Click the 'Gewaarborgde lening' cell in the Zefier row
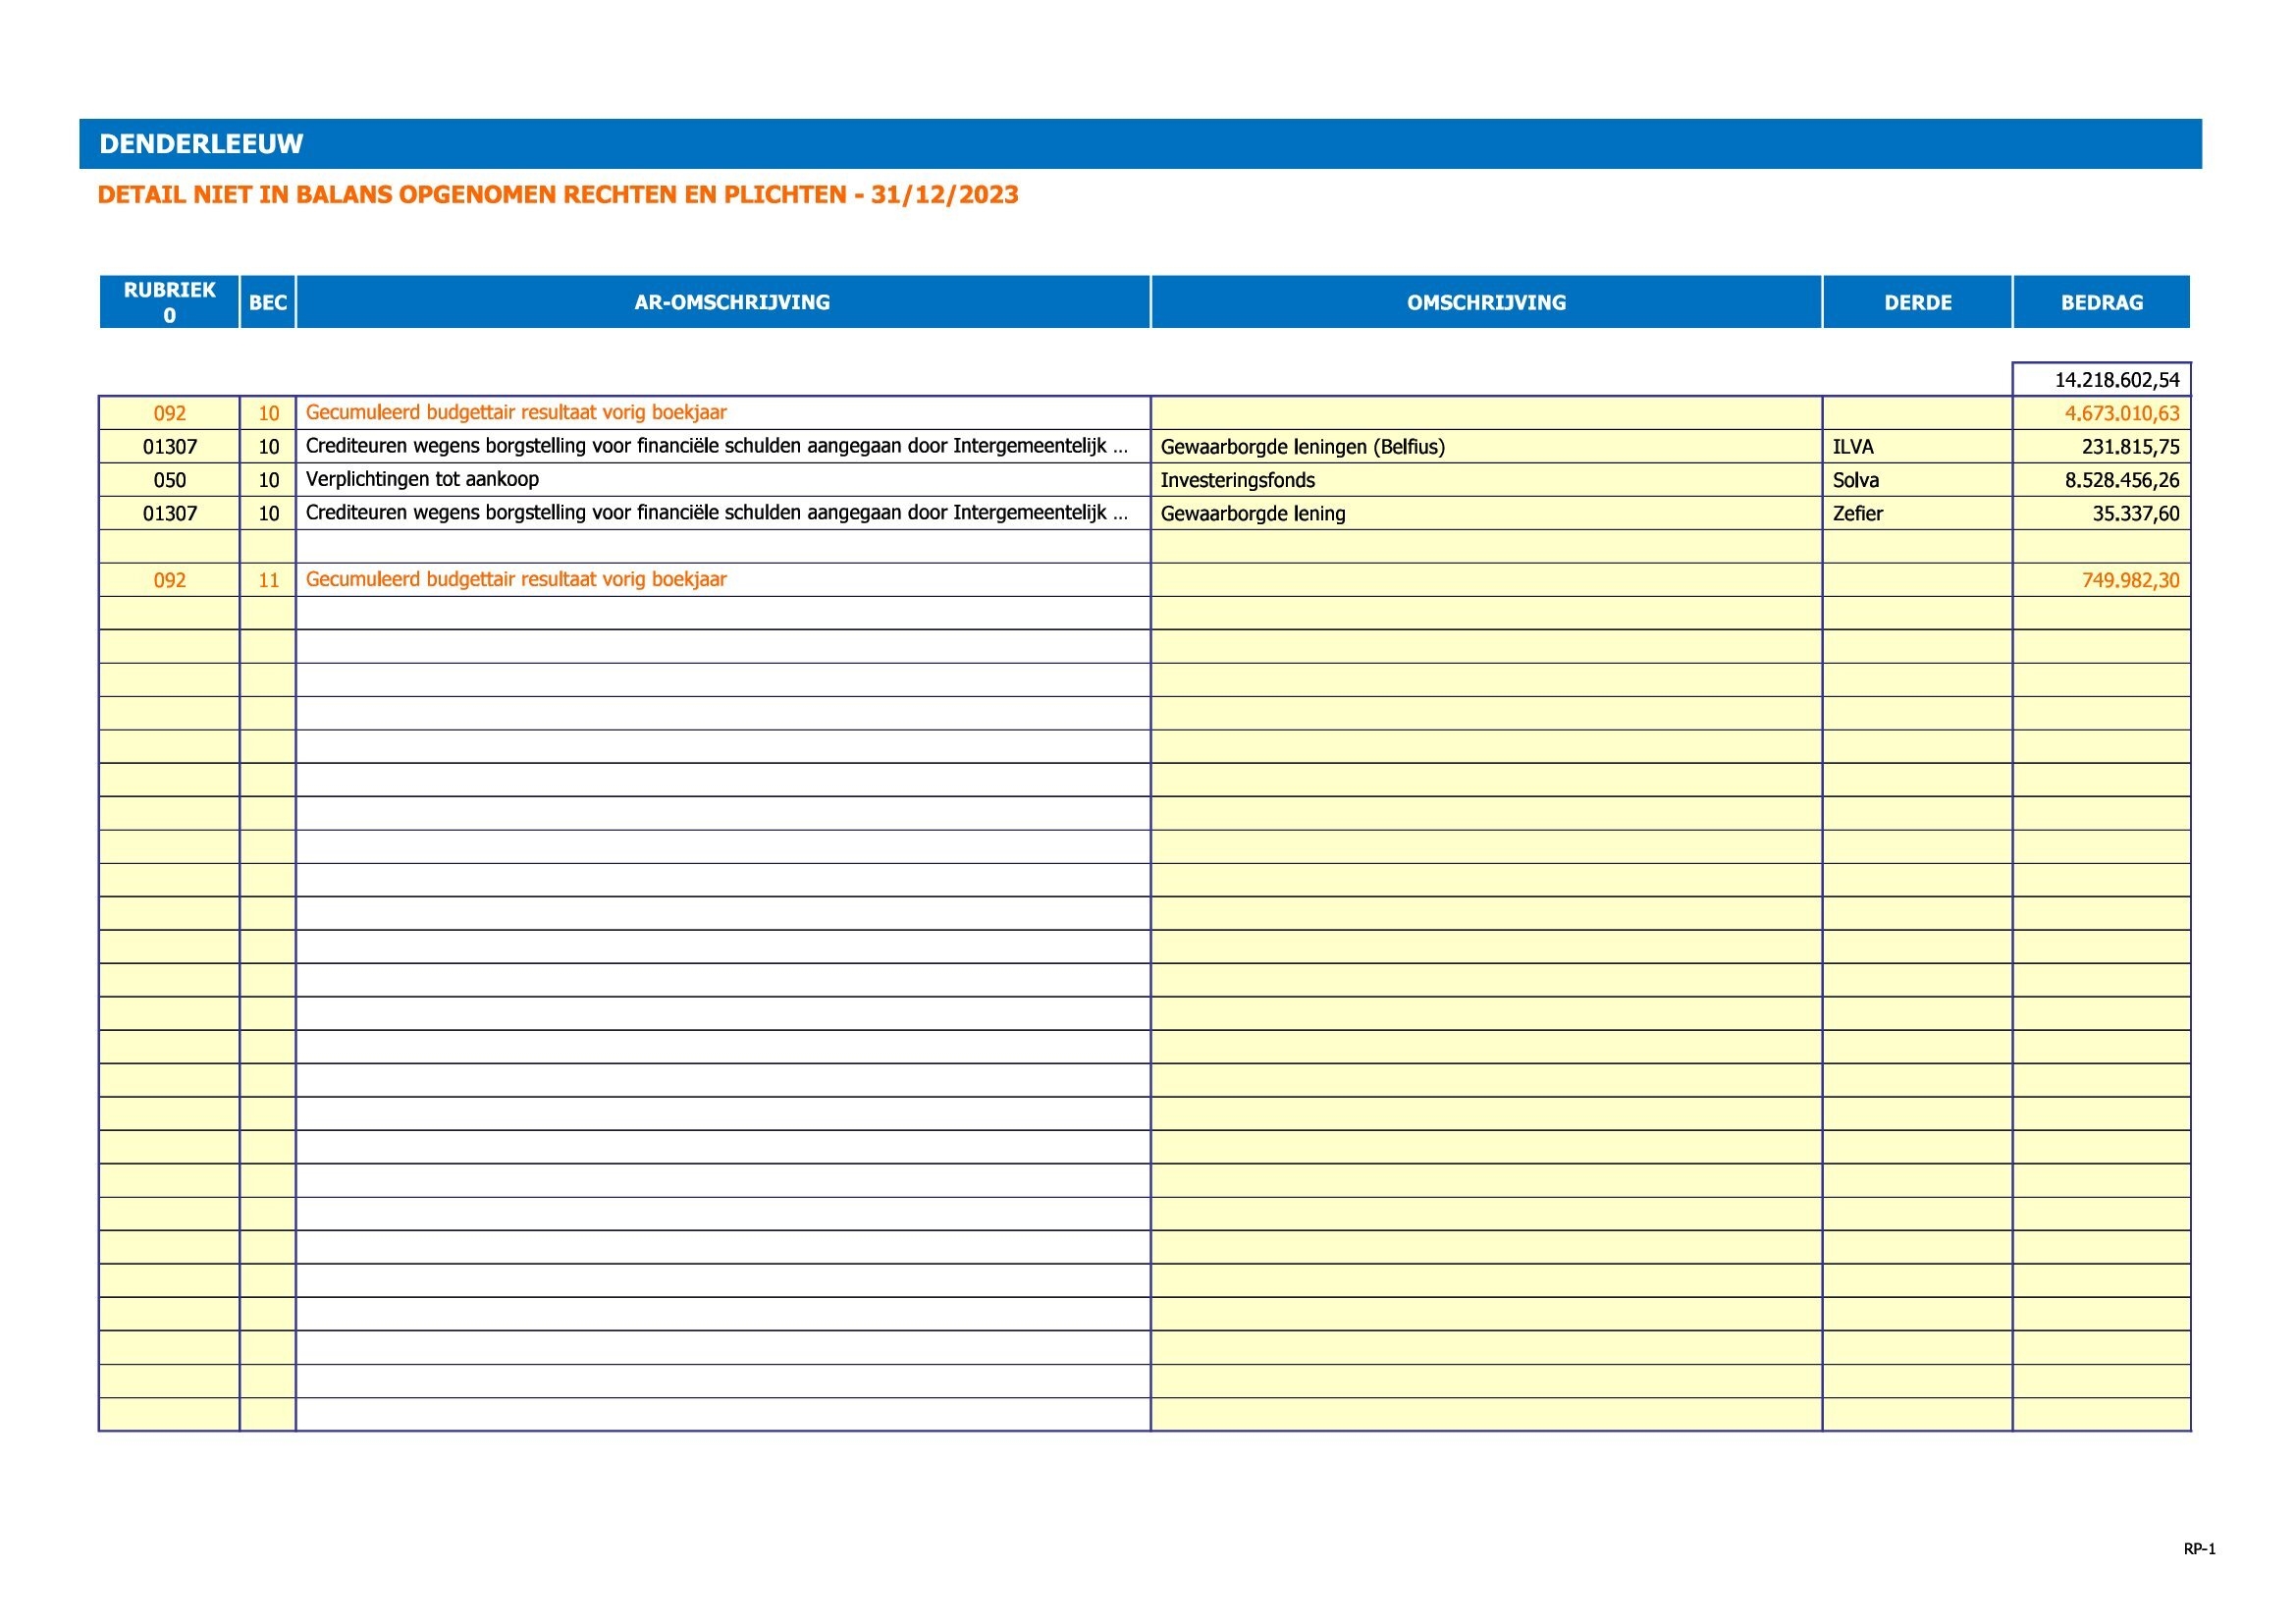The width and height of the screenshot is (2296, 1624). [1486, 513]
